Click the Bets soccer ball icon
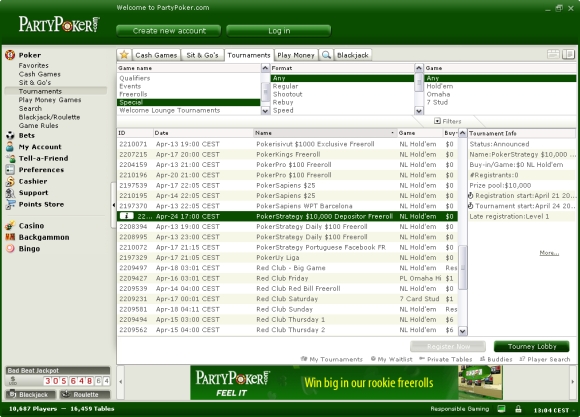This screenshot has height=417, width=580. (10, 135)
